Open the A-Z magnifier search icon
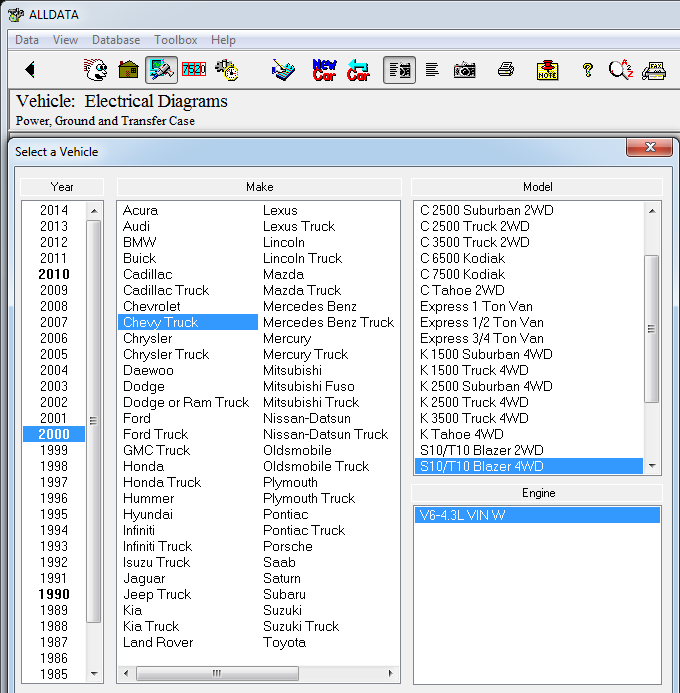 coord(621,69)
